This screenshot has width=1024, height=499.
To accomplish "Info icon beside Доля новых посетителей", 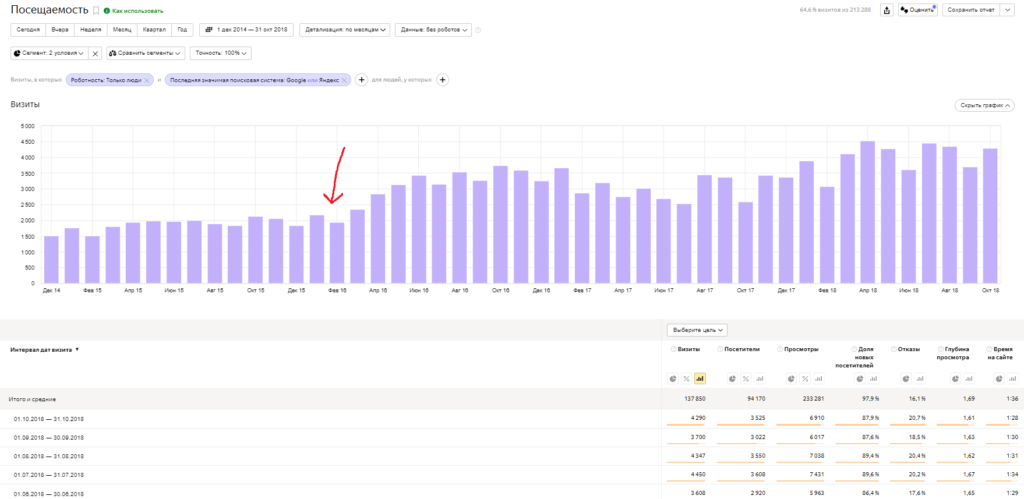I will pos(854,349).
